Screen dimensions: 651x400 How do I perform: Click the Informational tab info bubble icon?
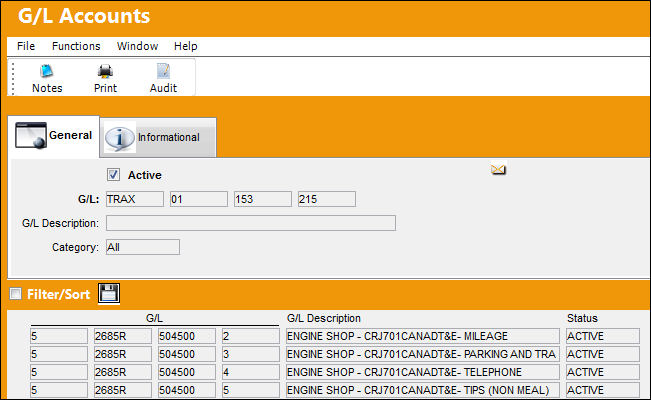[120, 137]
